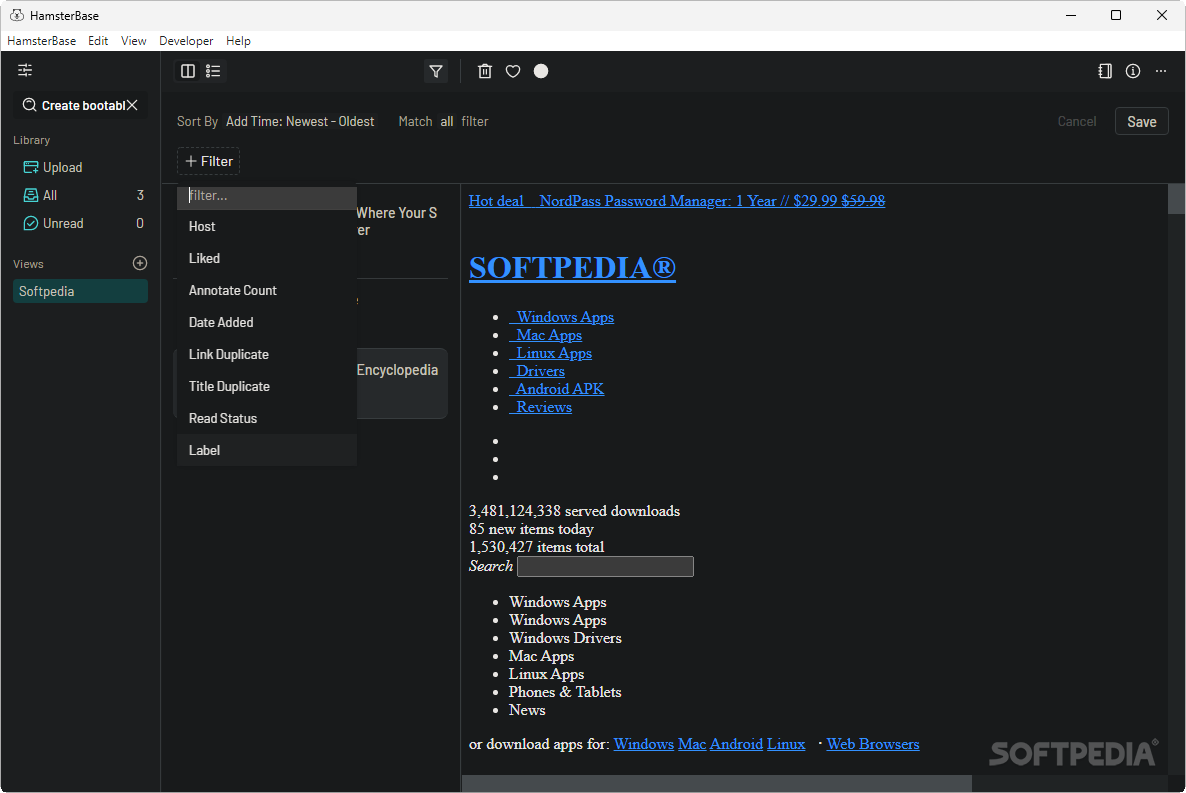Like the page with heart icon

(513, 71)
